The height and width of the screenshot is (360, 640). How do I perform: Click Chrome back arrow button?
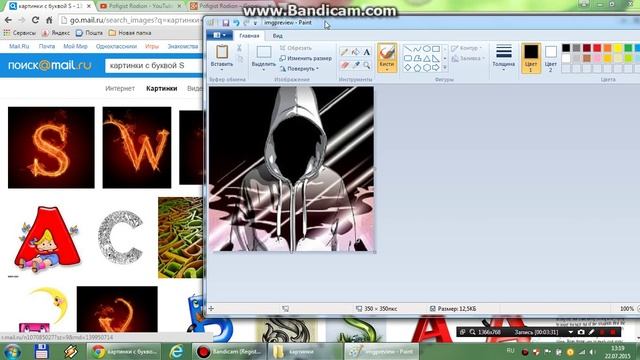pyautogui.click(x=9, y=20)
